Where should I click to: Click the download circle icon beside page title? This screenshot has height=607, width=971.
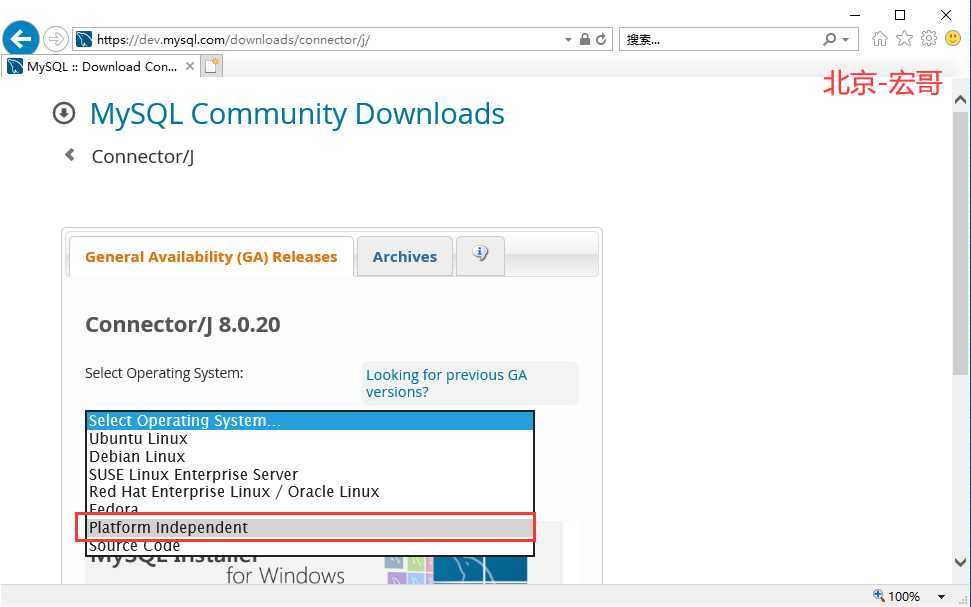click(64, 113)
